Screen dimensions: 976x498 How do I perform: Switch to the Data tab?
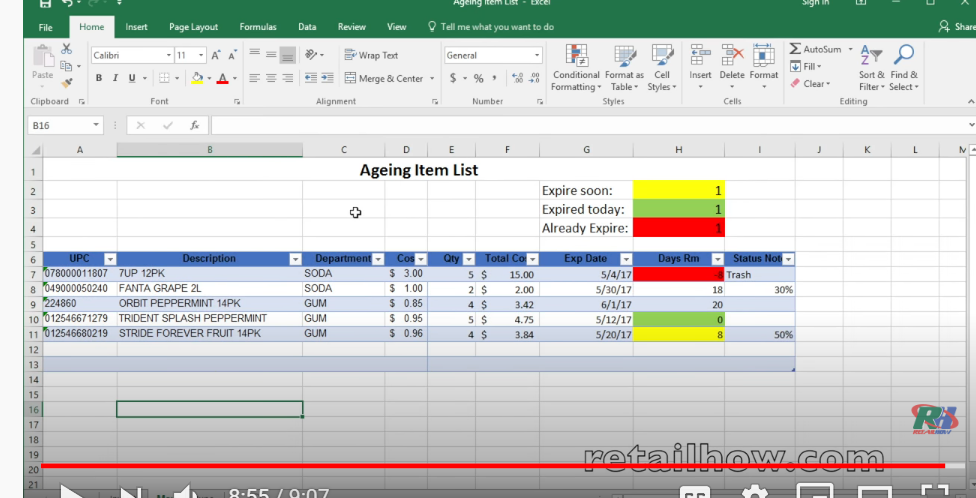(x=307, y=27)
